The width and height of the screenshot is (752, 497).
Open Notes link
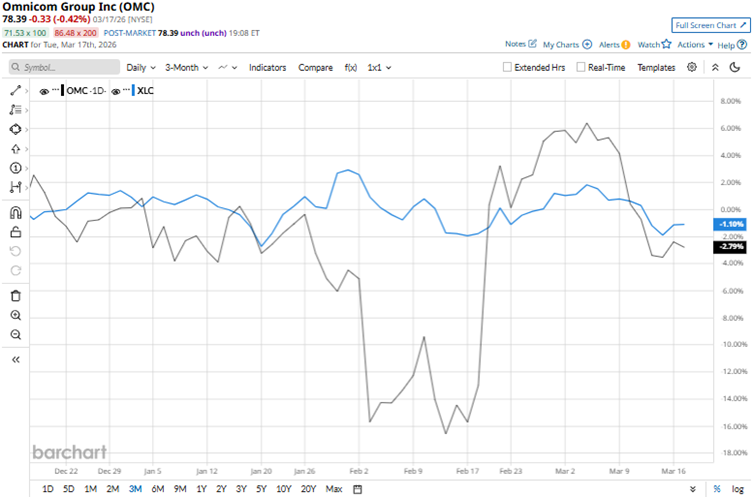pos(520,44)
